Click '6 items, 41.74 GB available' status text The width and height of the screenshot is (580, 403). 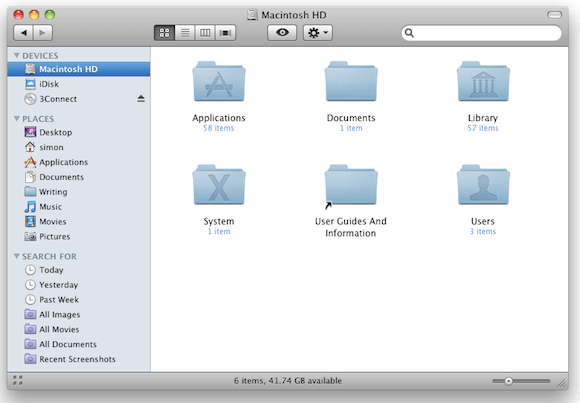click(x=288, y=380)
